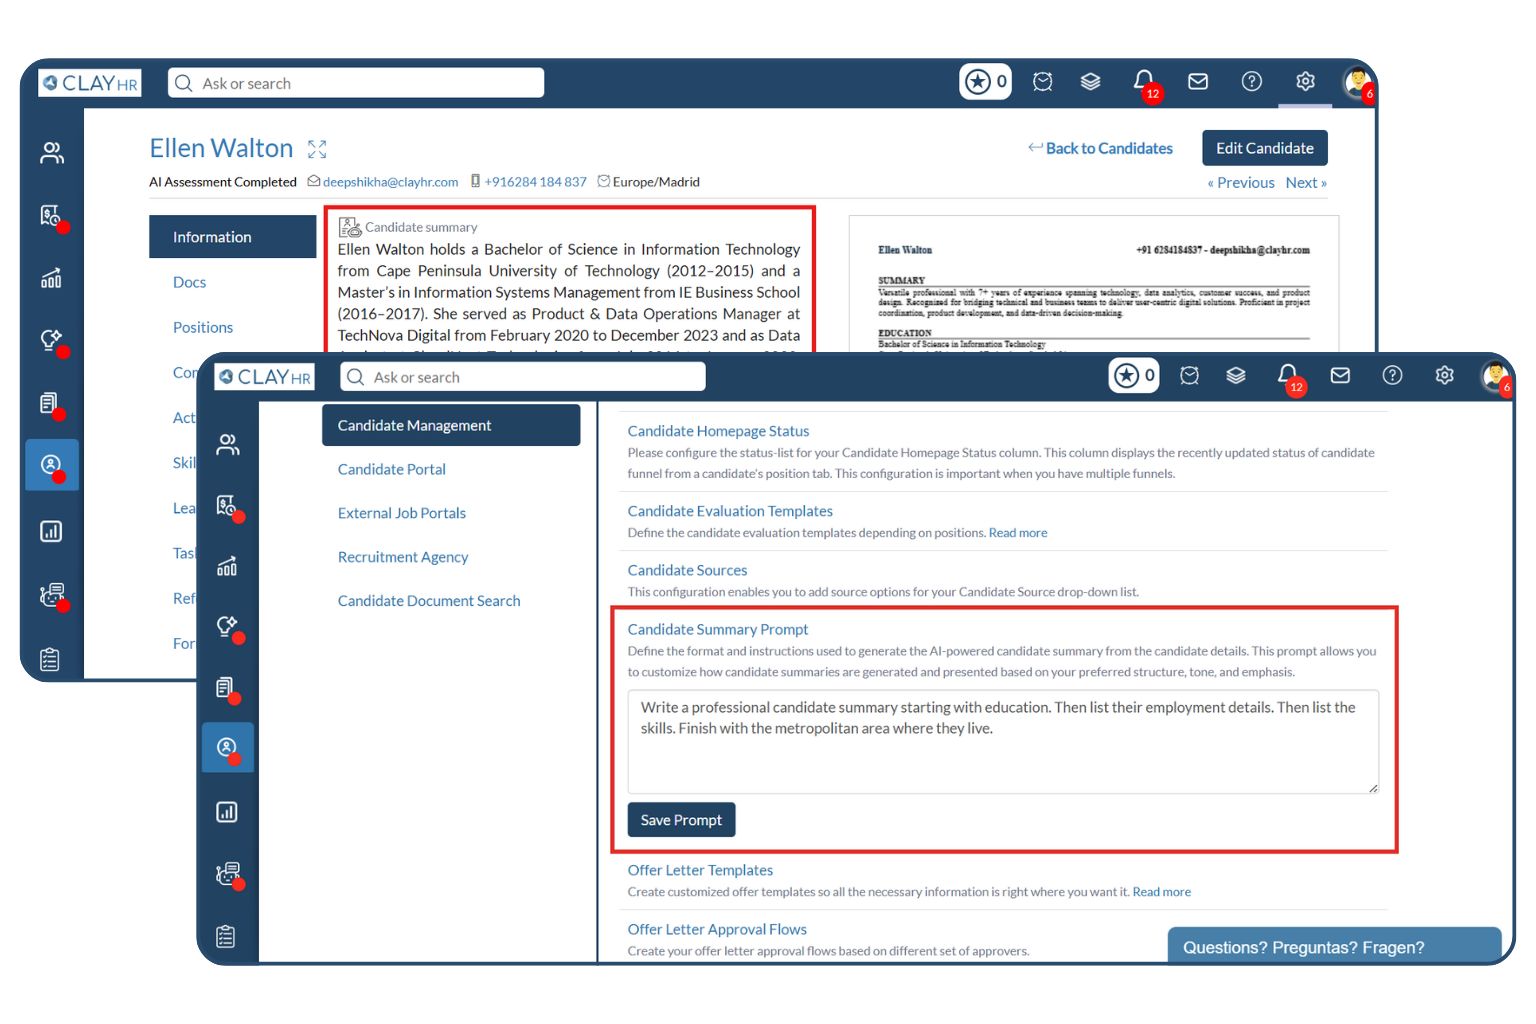Open bar chart growth icon in back sidebar
Image resolution: width=1536 pixels, height=1024 pixels.
51,278
